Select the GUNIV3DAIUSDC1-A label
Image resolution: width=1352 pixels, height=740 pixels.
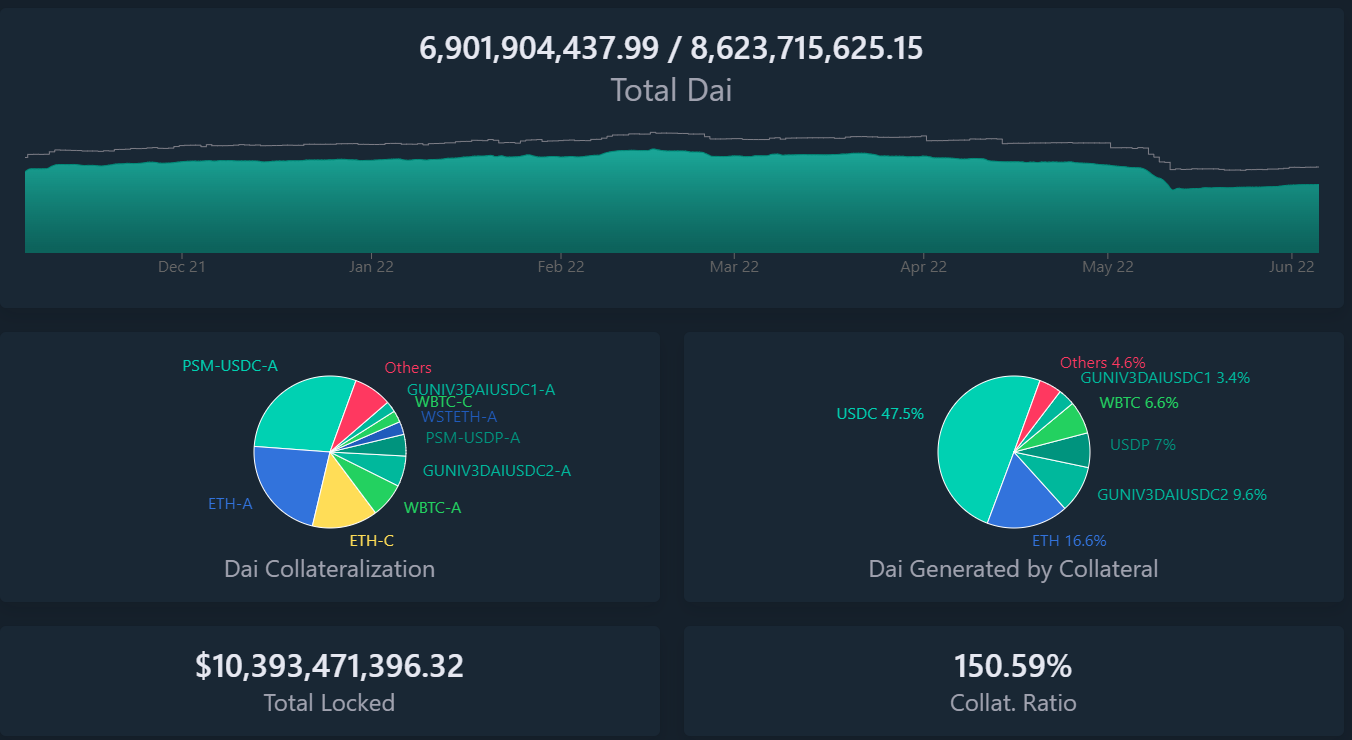(x=481, y=389)
